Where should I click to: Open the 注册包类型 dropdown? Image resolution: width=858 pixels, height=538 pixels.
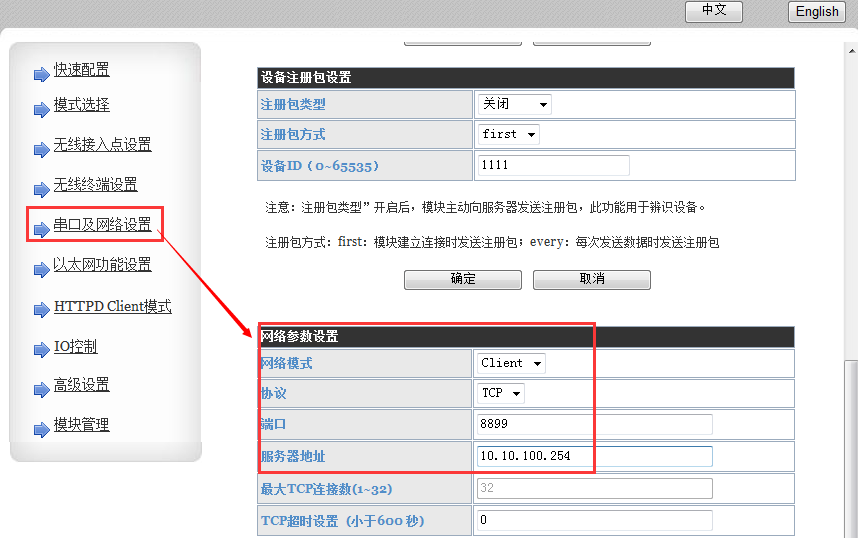click(514, 104)
